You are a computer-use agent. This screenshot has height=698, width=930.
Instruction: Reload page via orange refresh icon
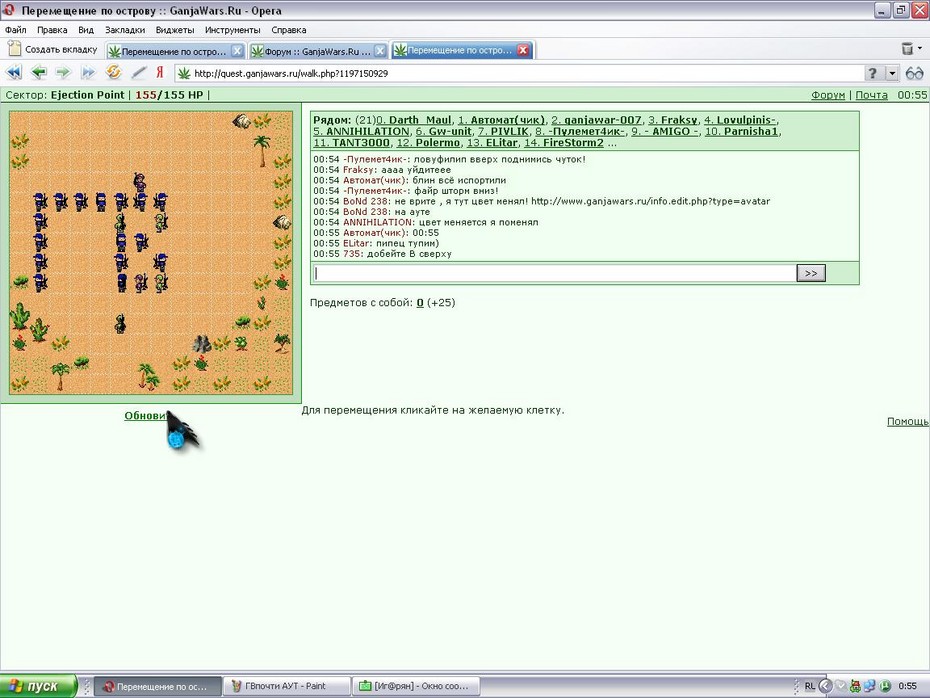click(113, 72)
